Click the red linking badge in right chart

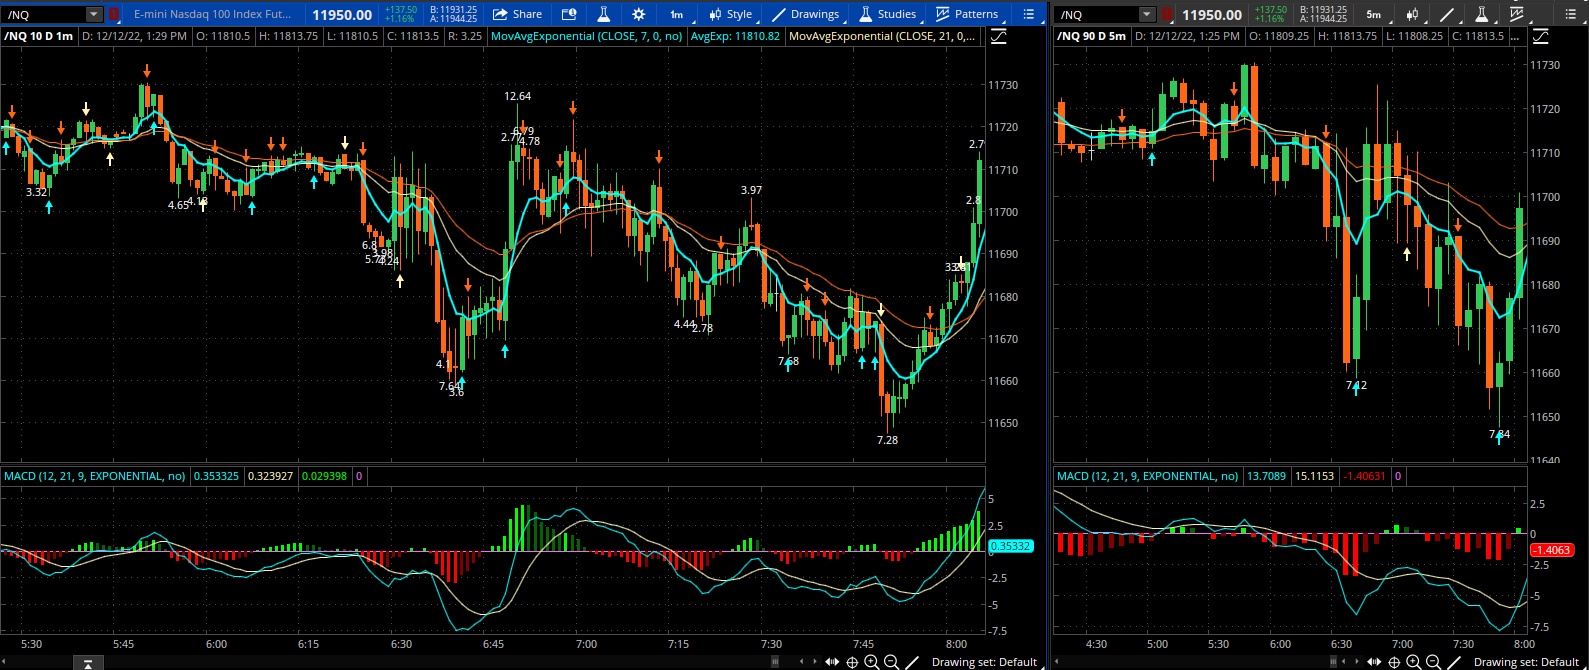tap(1166, 14)
